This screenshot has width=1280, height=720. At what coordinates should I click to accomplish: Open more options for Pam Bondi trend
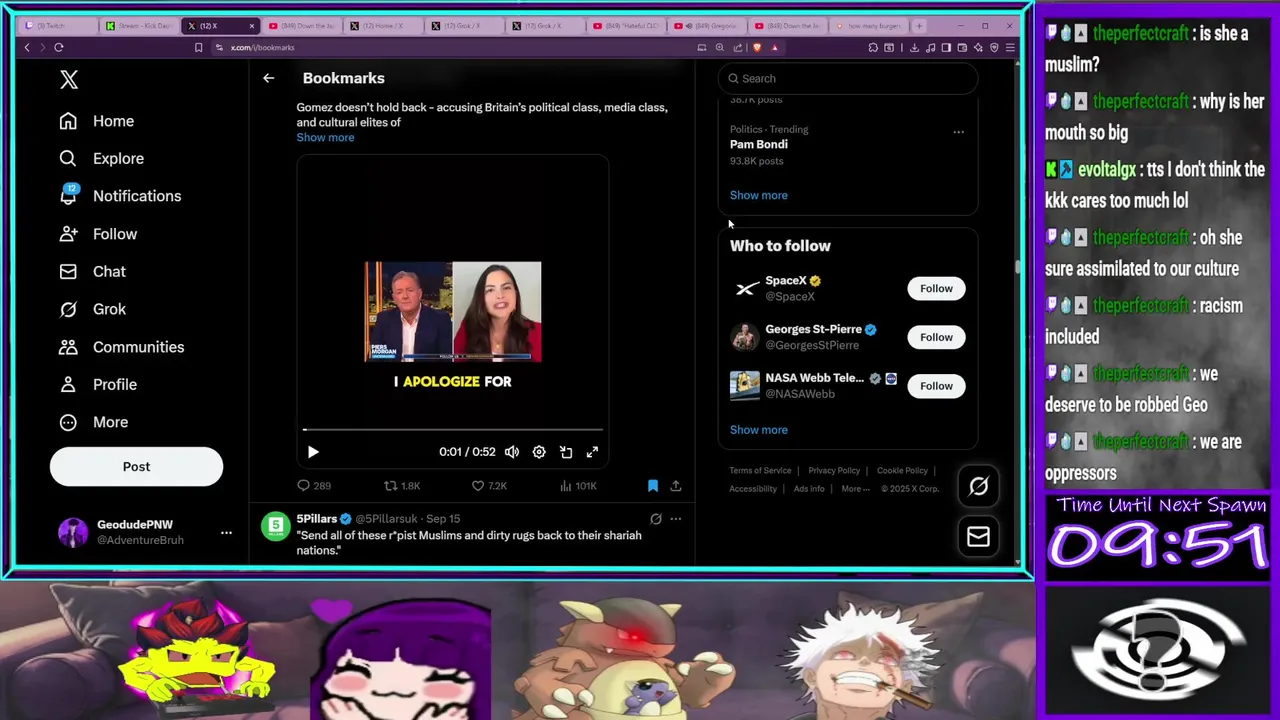click(x=958, y=132)
